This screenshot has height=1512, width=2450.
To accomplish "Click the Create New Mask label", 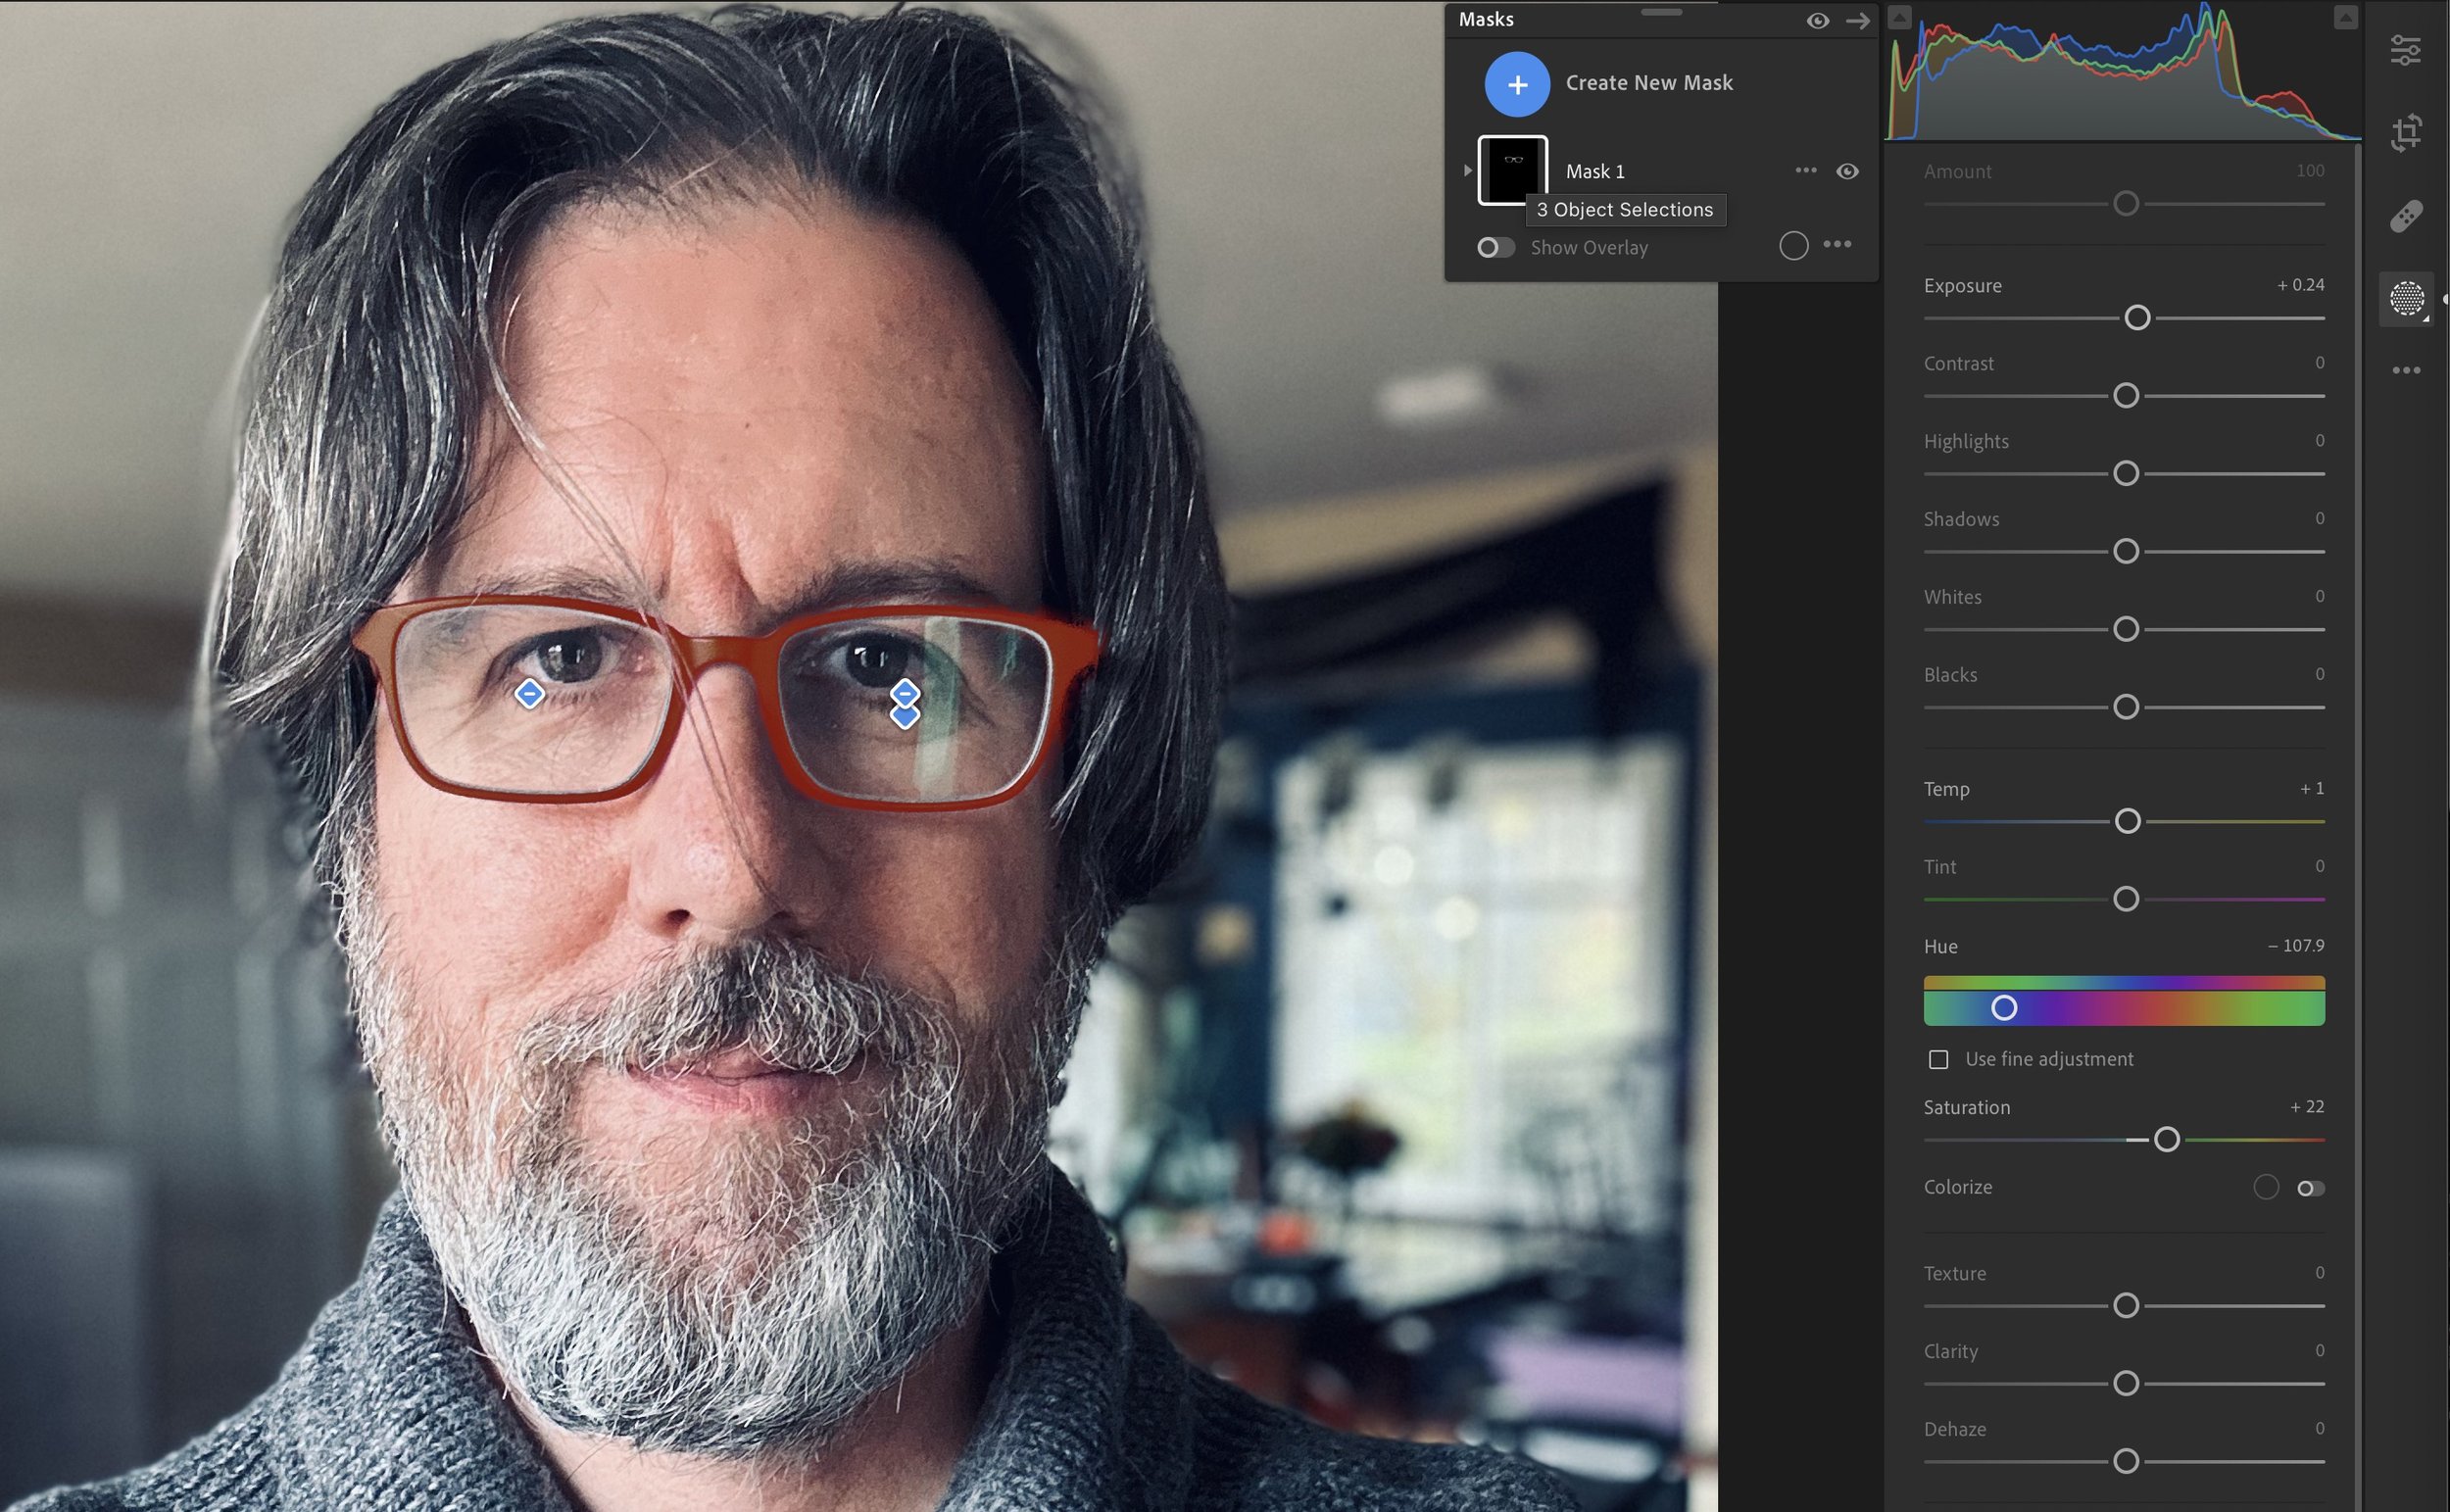I will coord(1649,83).
